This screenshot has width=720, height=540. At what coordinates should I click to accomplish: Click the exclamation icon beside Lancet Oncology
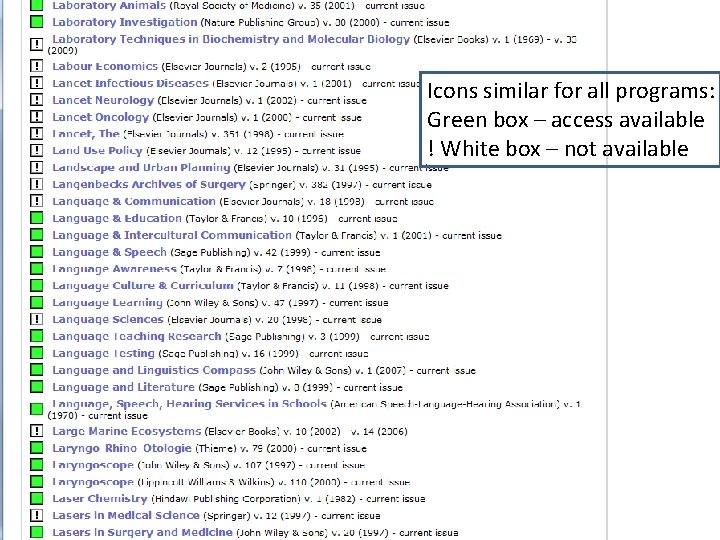[36, 117]
